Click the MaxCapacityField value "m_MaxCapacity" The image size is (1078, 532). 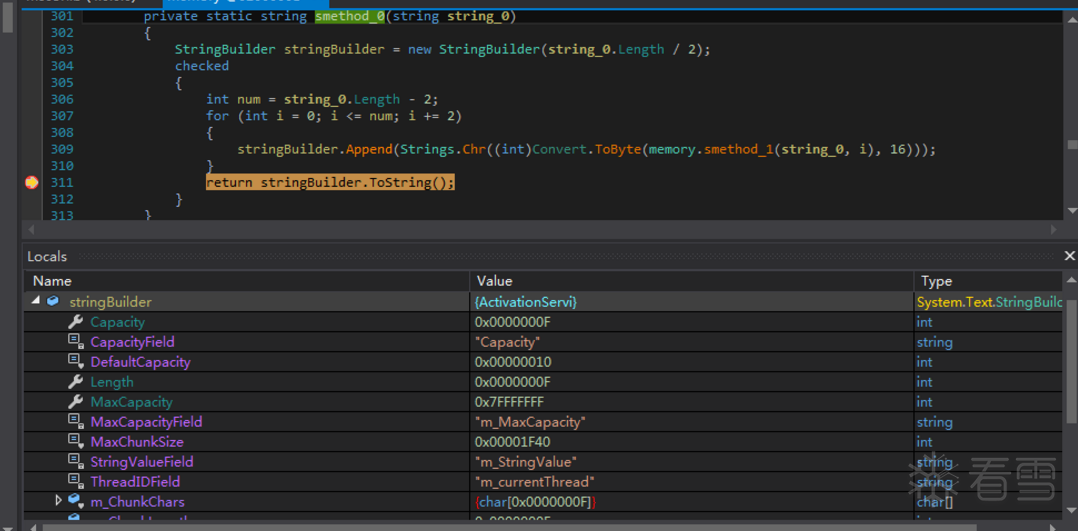[530, 422]
